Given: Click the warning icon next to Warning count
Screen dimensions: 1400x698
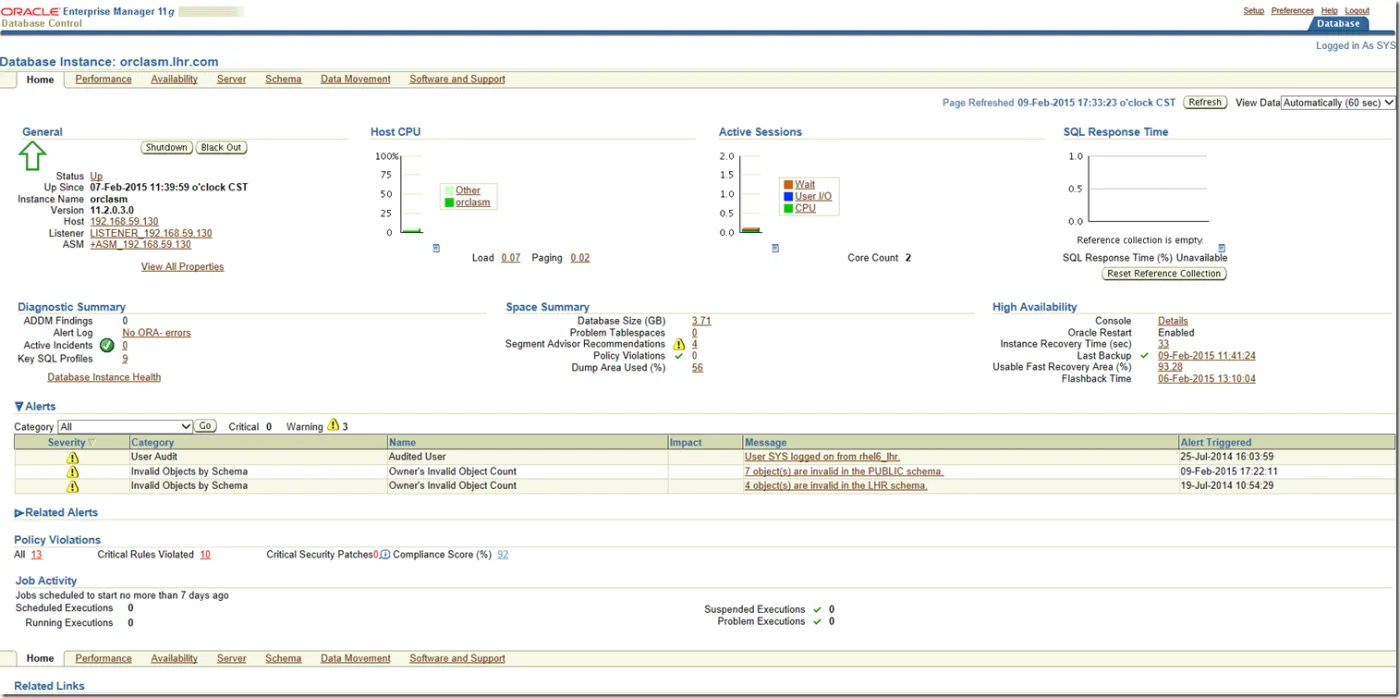Looking at the screenshot, I should pos(333,426).
